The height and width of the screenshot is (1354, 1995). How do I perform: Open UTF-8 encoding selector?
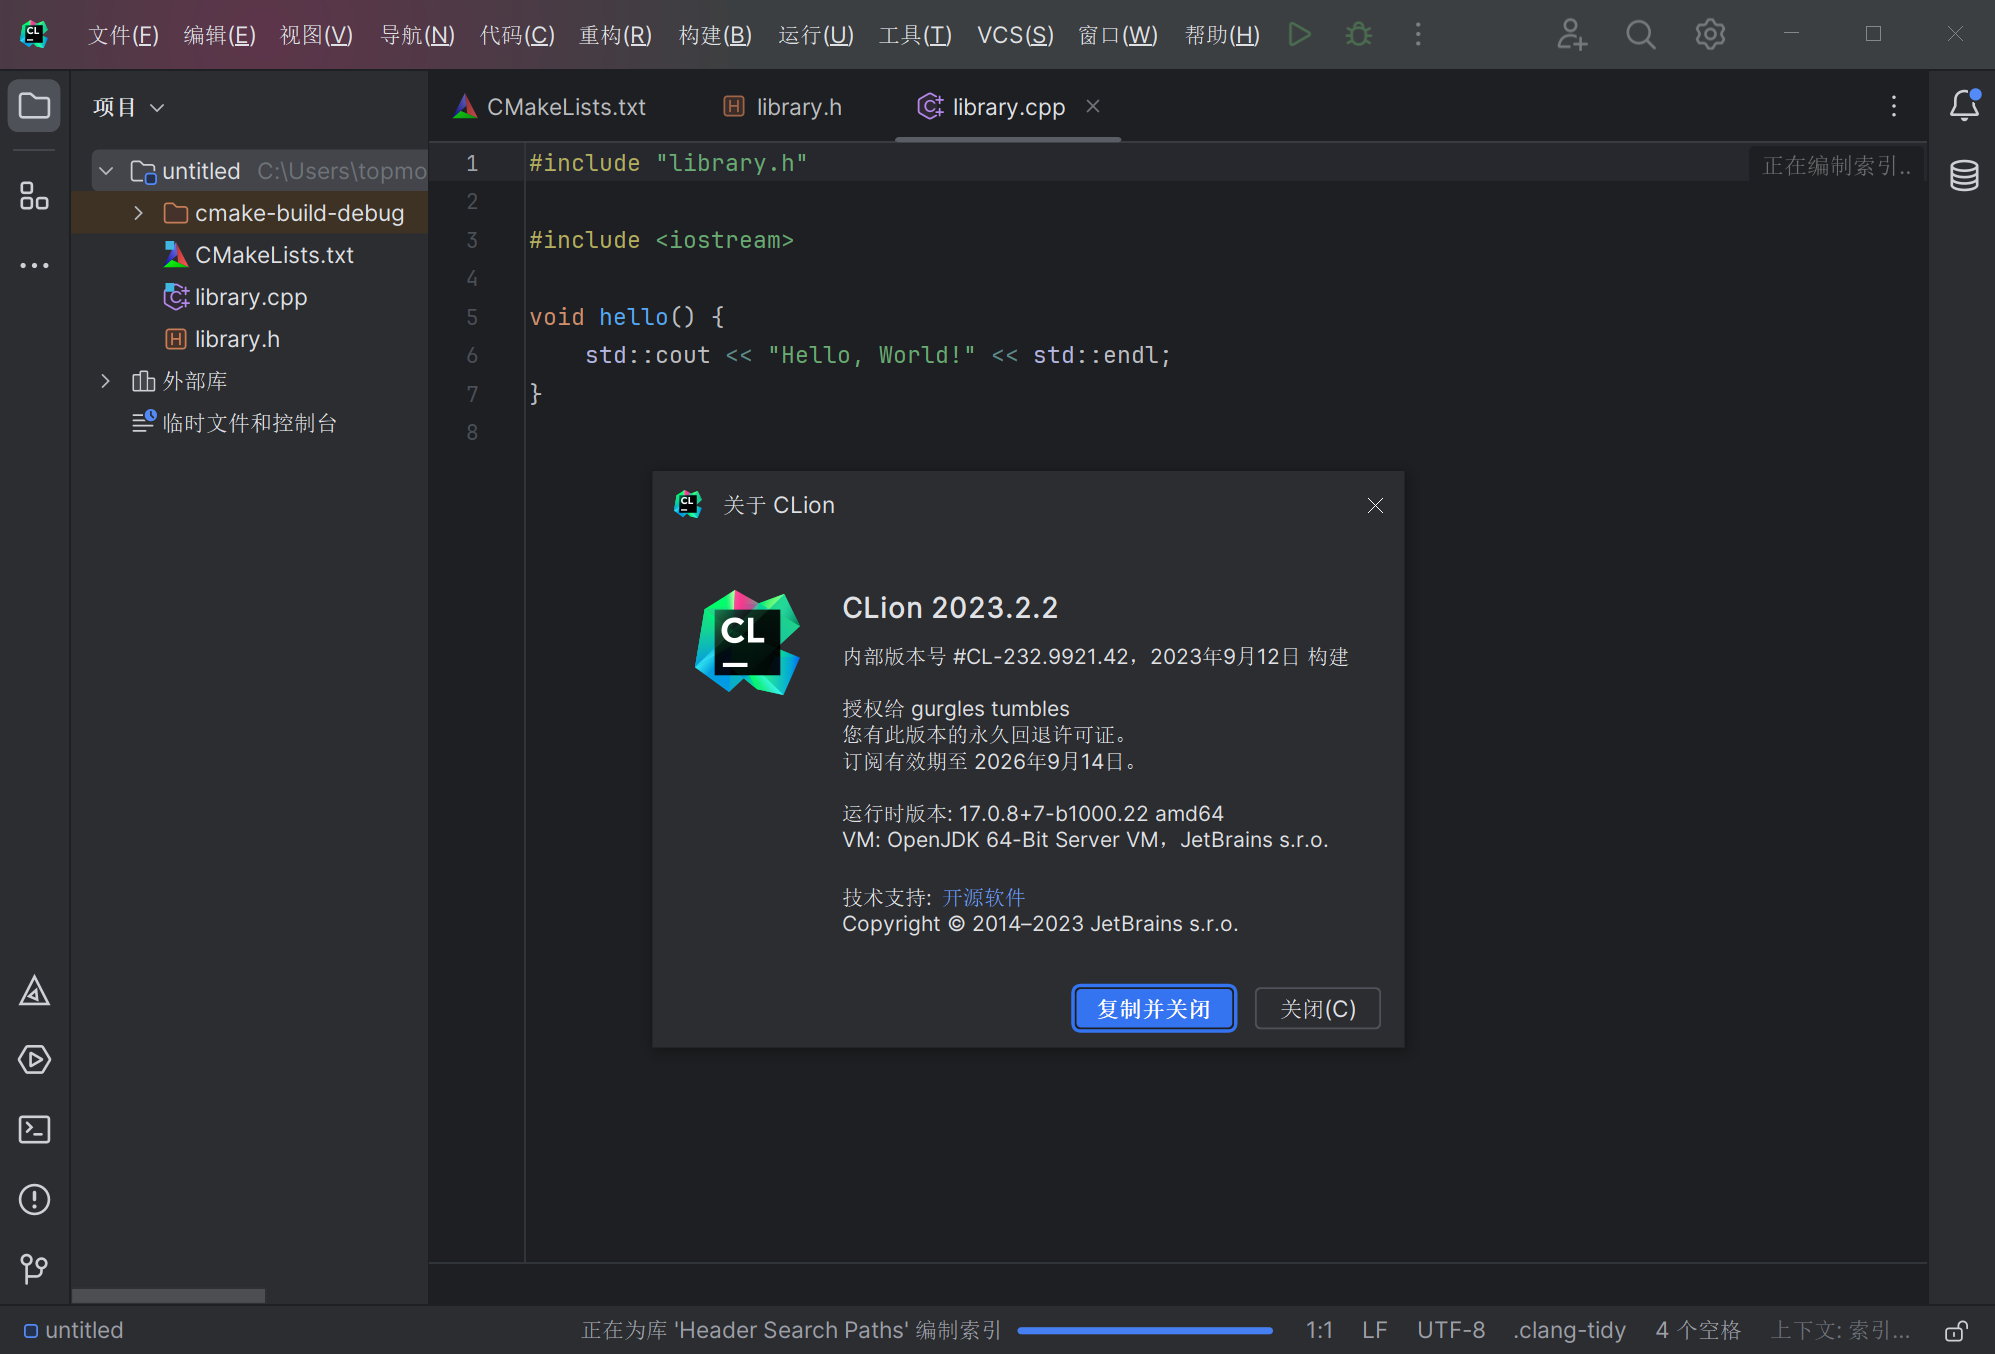click(1450, 1331)
